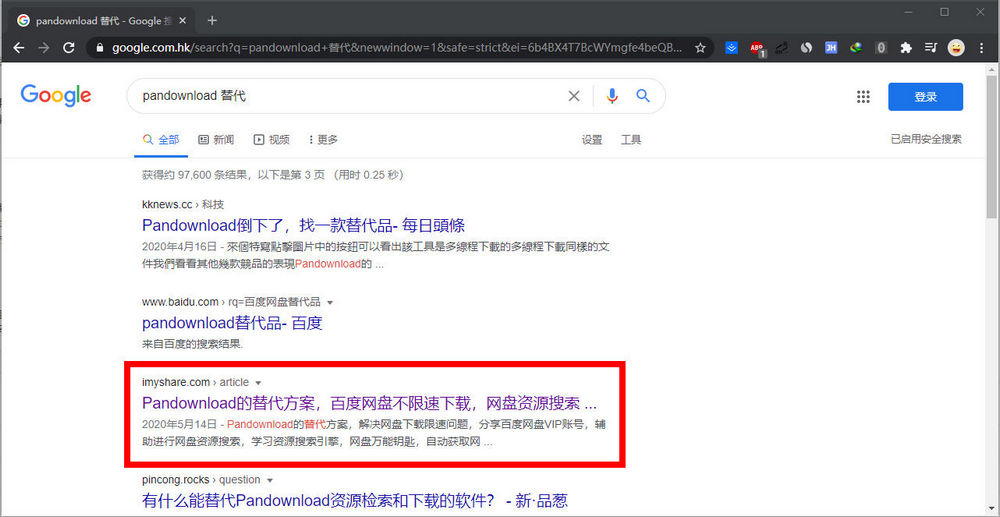Open a new browser tab
This screenshot has height=517, width=1000.
point(212,20)
